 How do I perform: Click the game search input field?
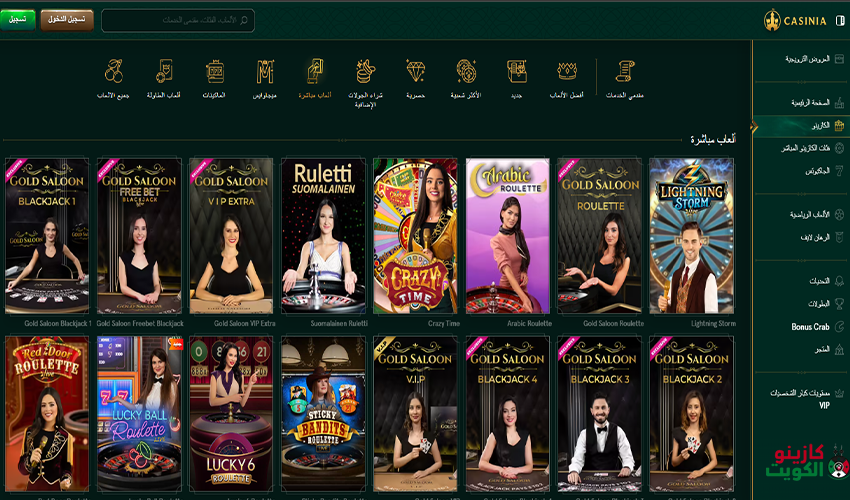point(178,20)
